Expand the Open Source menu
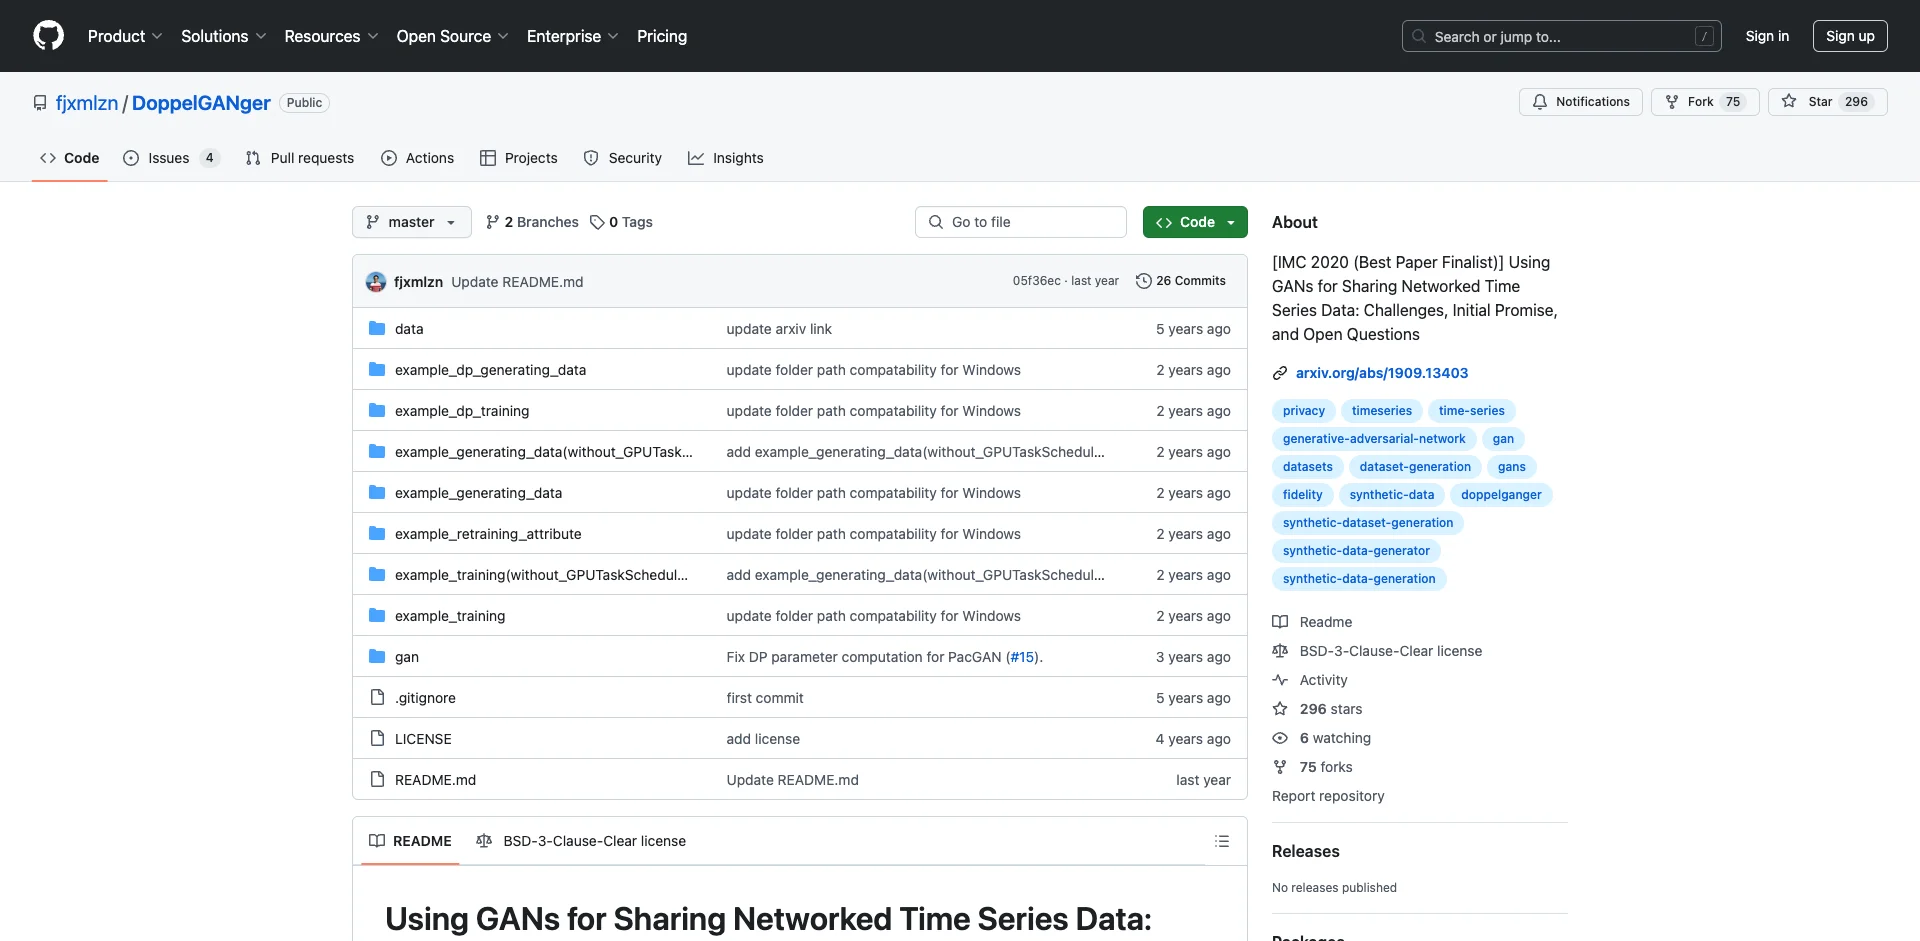This screenshot has height=941, width=1920. tap(452, 36)
